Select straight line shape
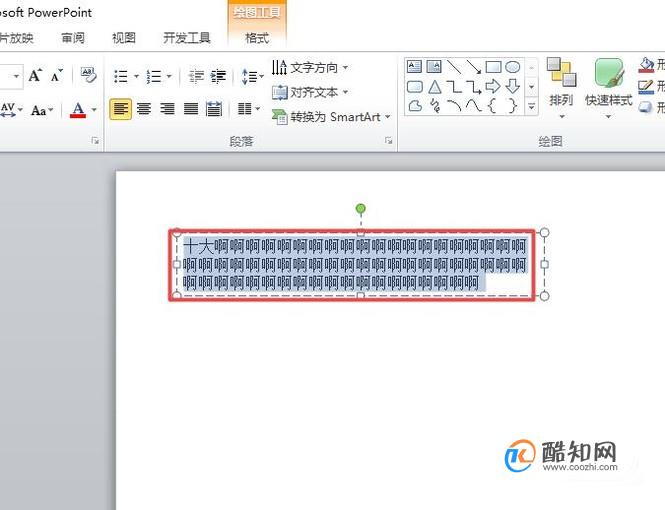The image size is (665, 510). pos(454,67)
